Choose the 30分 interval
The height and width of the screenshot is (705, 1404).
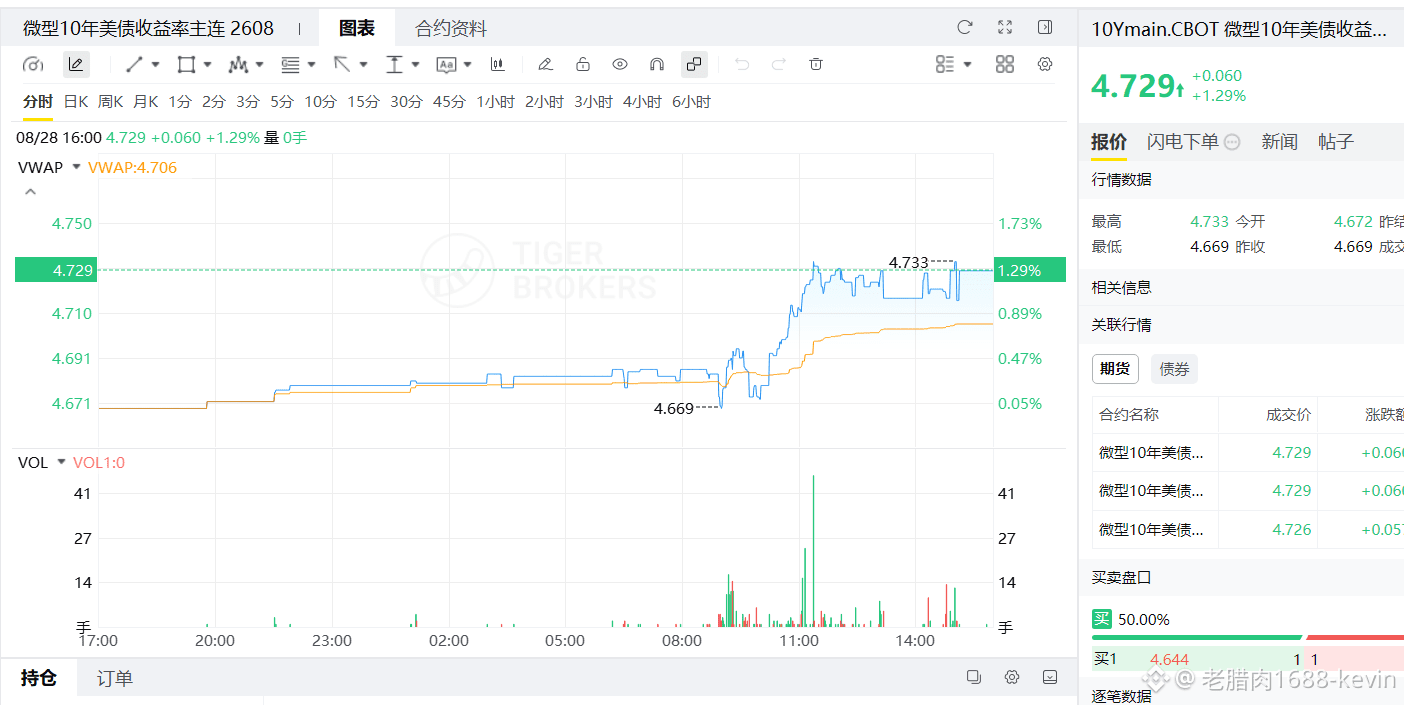click(x=406, y=102)
